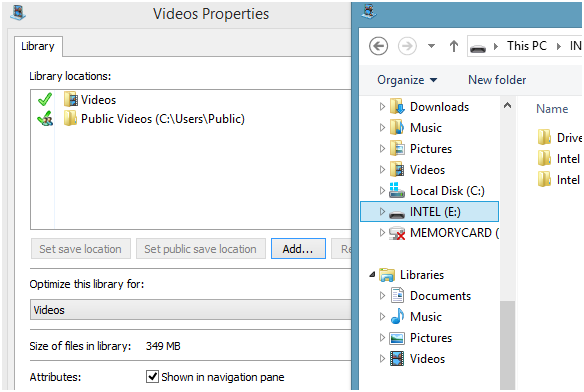Select Local Disk (C:) in the tree
This screenshot has height=392, width=584.
click(447, 190)
